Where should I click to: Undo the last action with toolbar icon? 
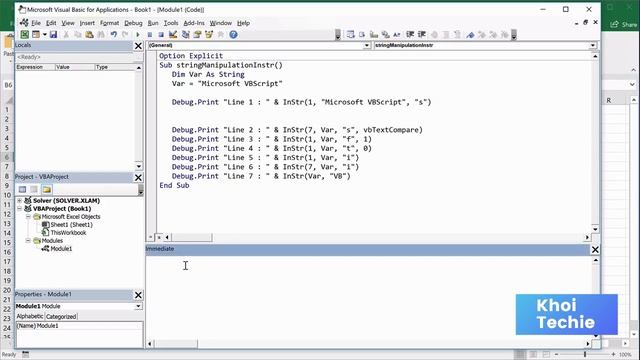[x=114, y=35]
